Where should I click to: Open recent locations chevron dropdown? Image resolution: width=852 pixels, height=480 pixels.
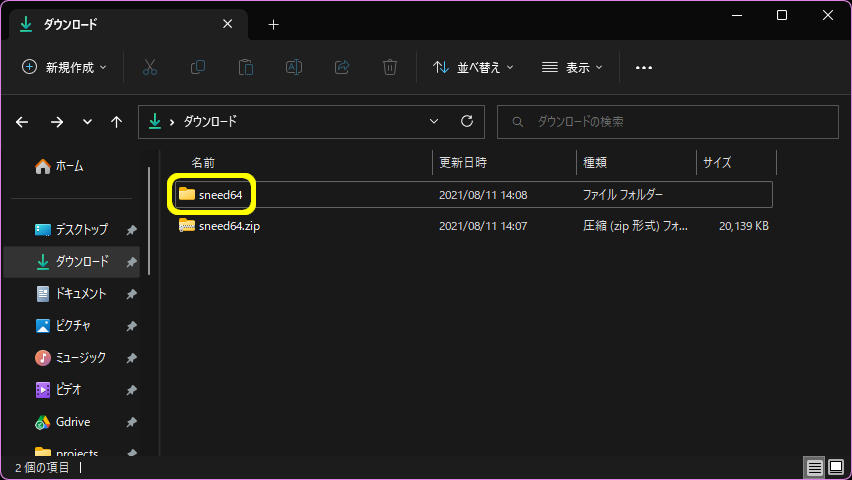click(87, 122)
